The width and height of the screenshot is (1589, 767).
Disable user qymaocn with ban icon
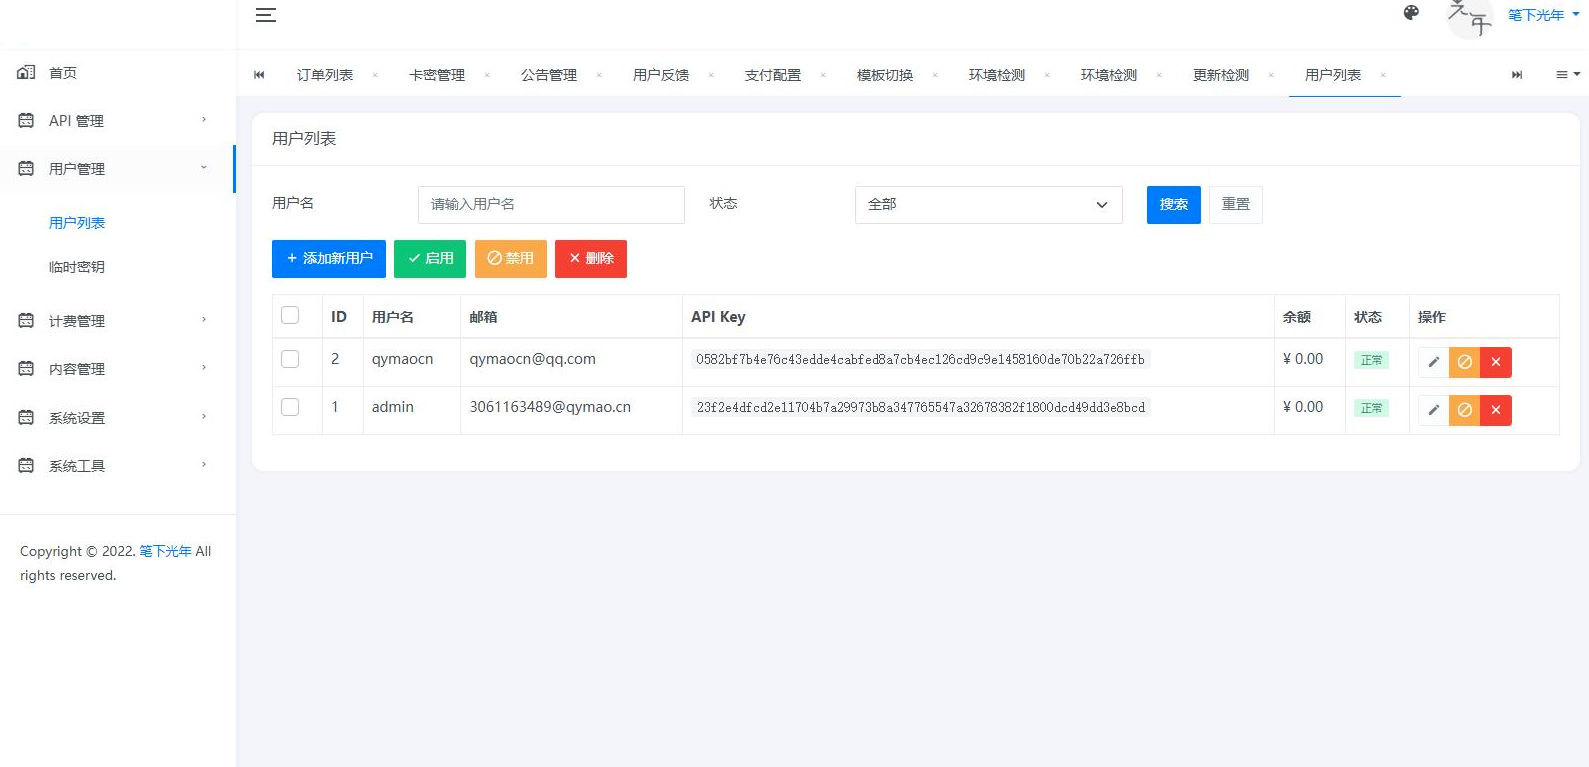click(1465, 362)
